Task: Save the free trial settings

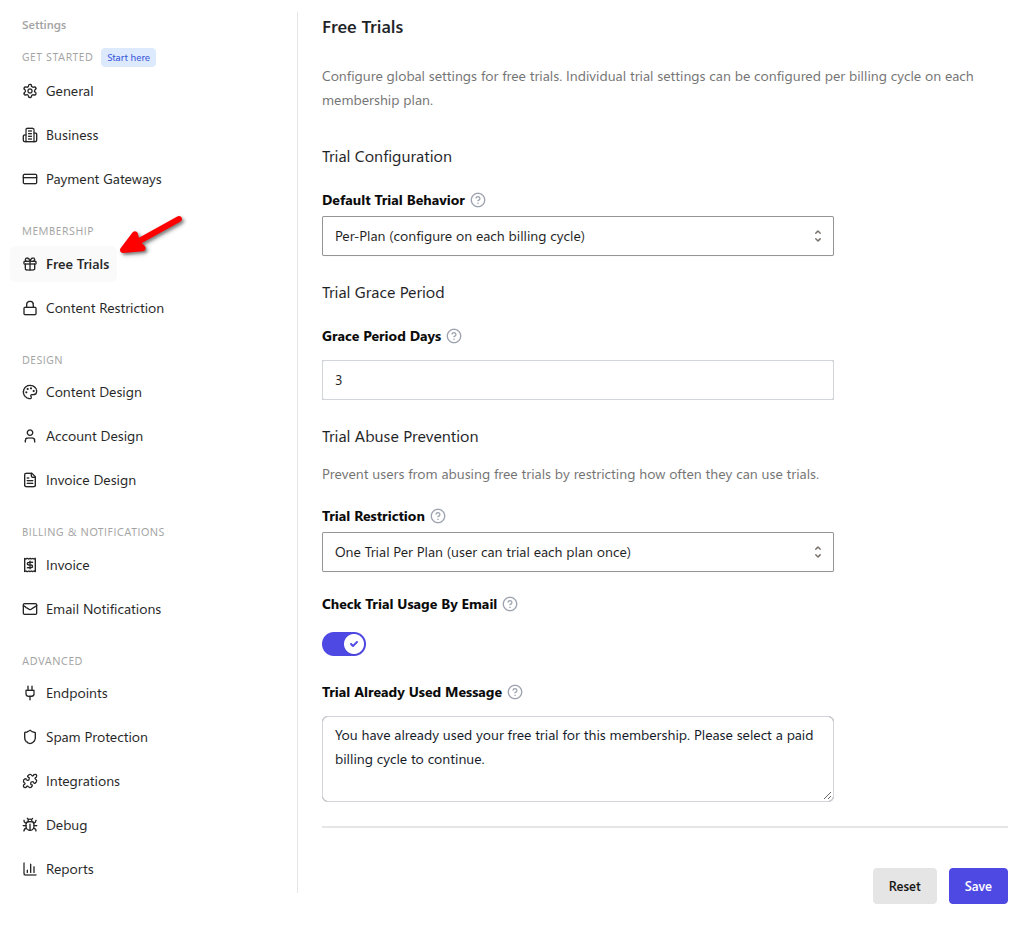Action: pos(978,886)
